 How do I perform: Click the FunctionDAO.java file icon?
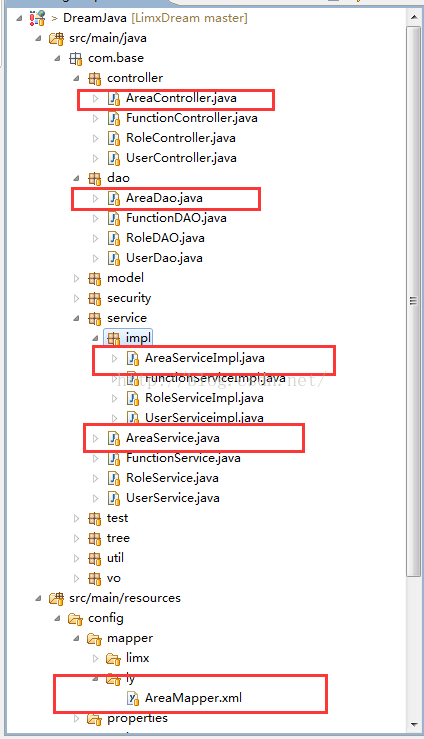pos(114,218)
